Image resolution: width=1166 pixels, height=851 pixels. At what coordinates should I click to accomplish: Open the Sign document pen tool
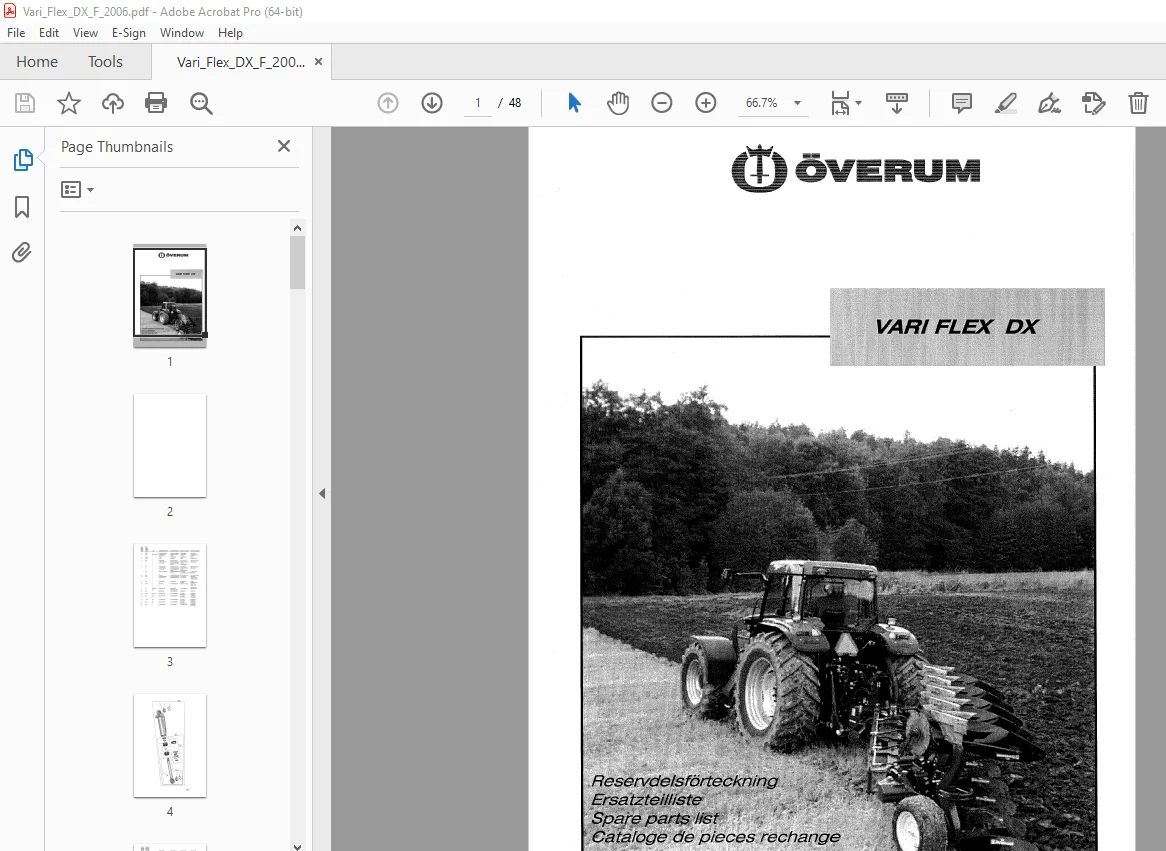coord(1049,103)
